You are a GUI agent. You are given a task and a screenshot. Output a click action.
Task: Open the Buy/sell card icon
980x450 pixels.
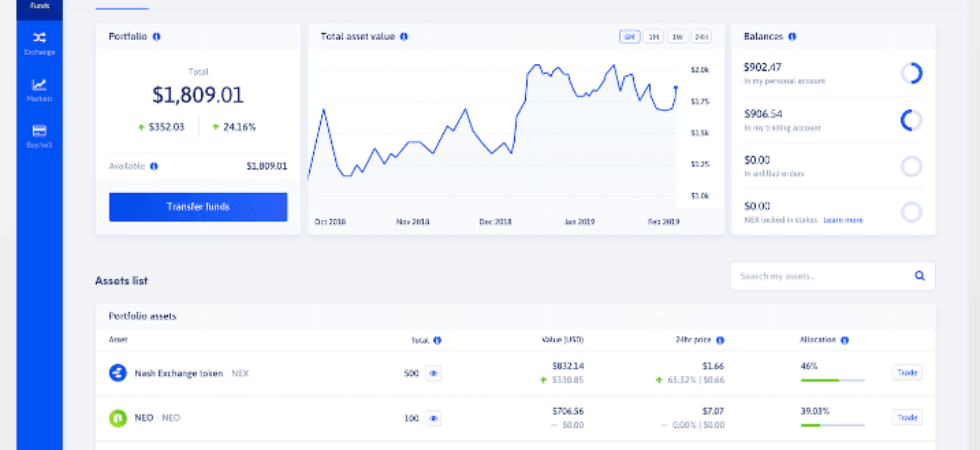(39, 131)
